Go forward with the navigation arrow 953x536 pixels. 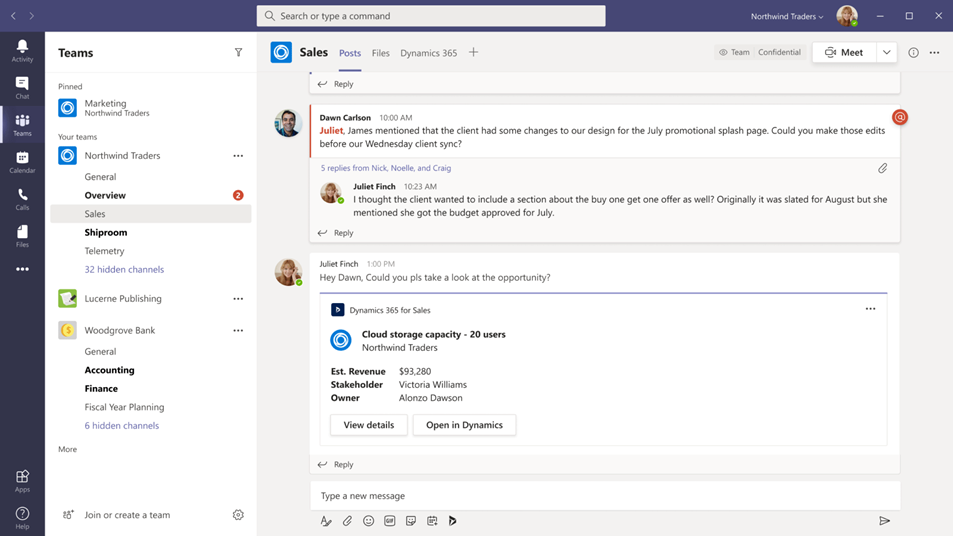32,16
